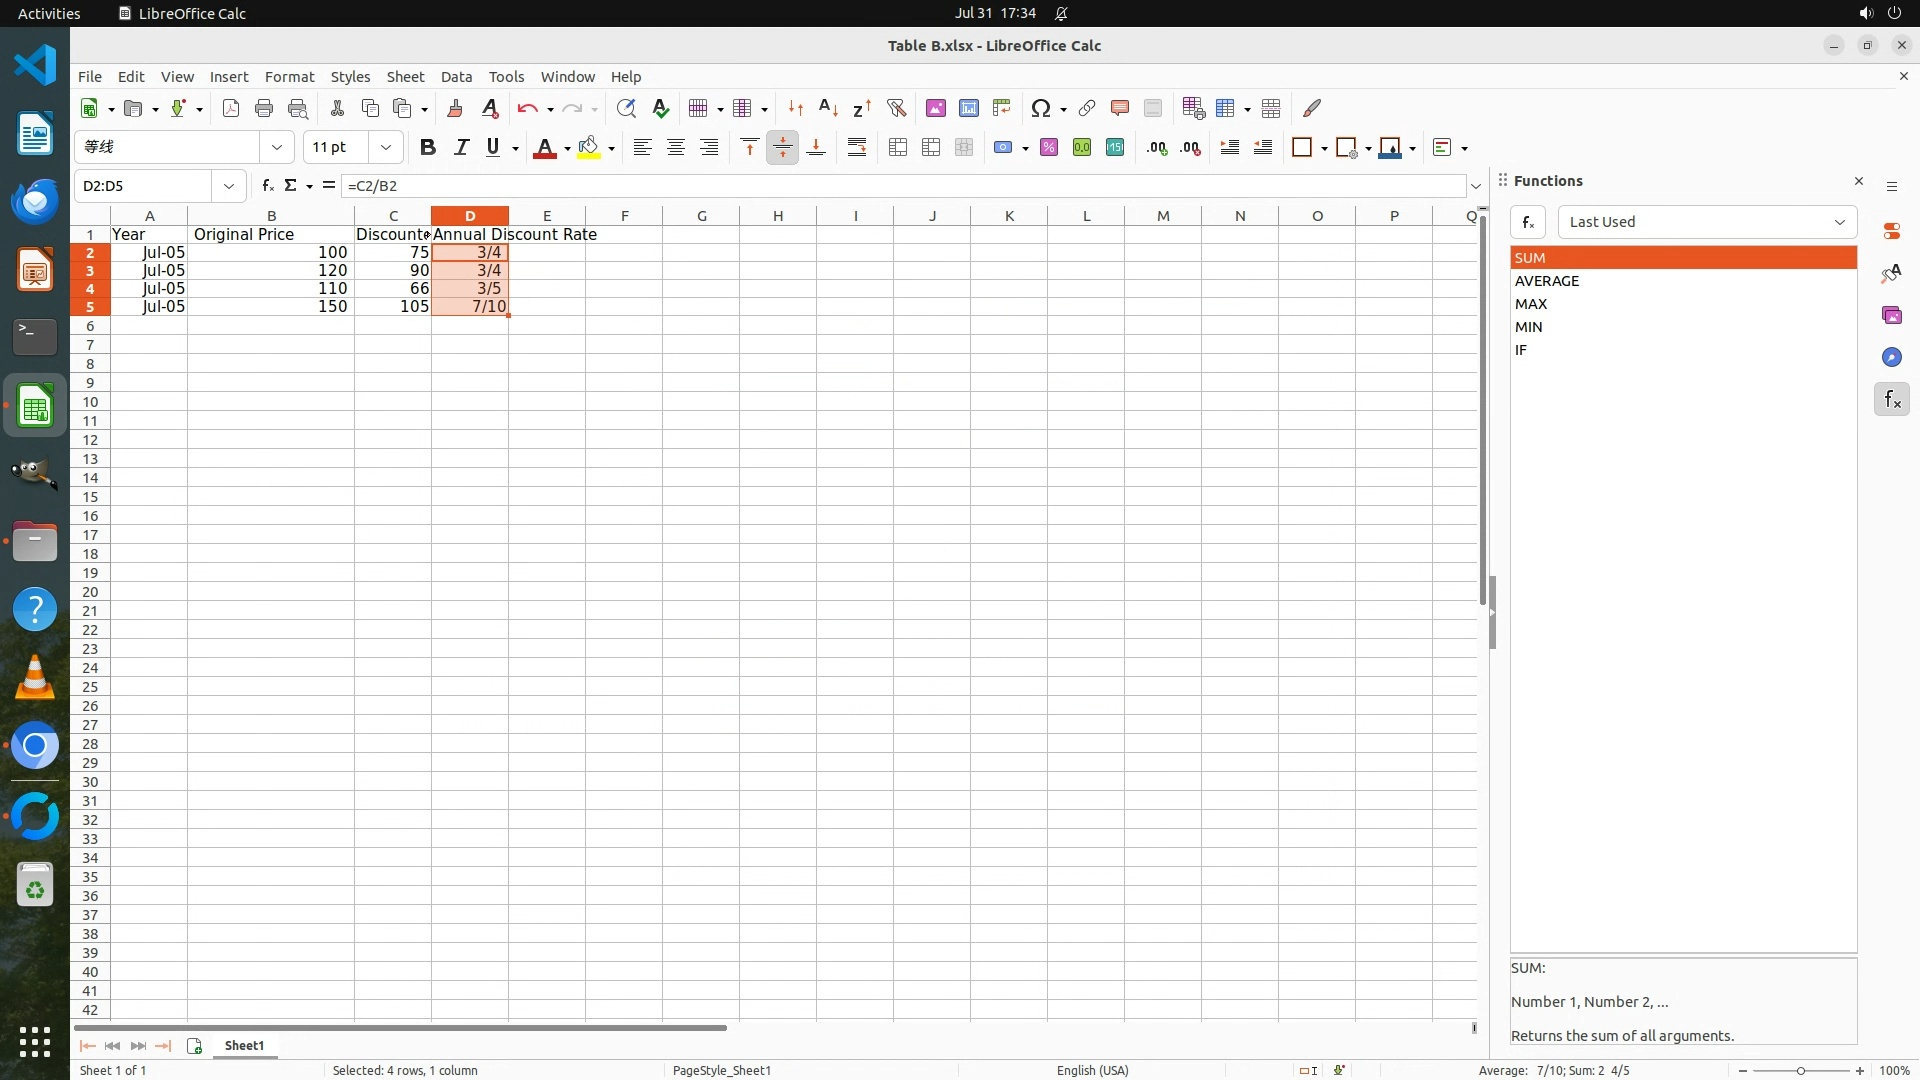Expand the Name Box dropdown arrow
Screen dimensions: 1920x1080
coord(229,186)
